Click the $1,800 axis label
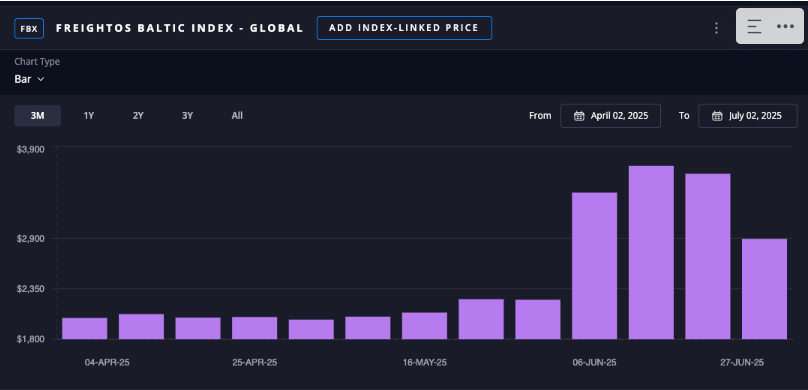Viewport: 808px width, 390px height. click(x=31, y=339)
